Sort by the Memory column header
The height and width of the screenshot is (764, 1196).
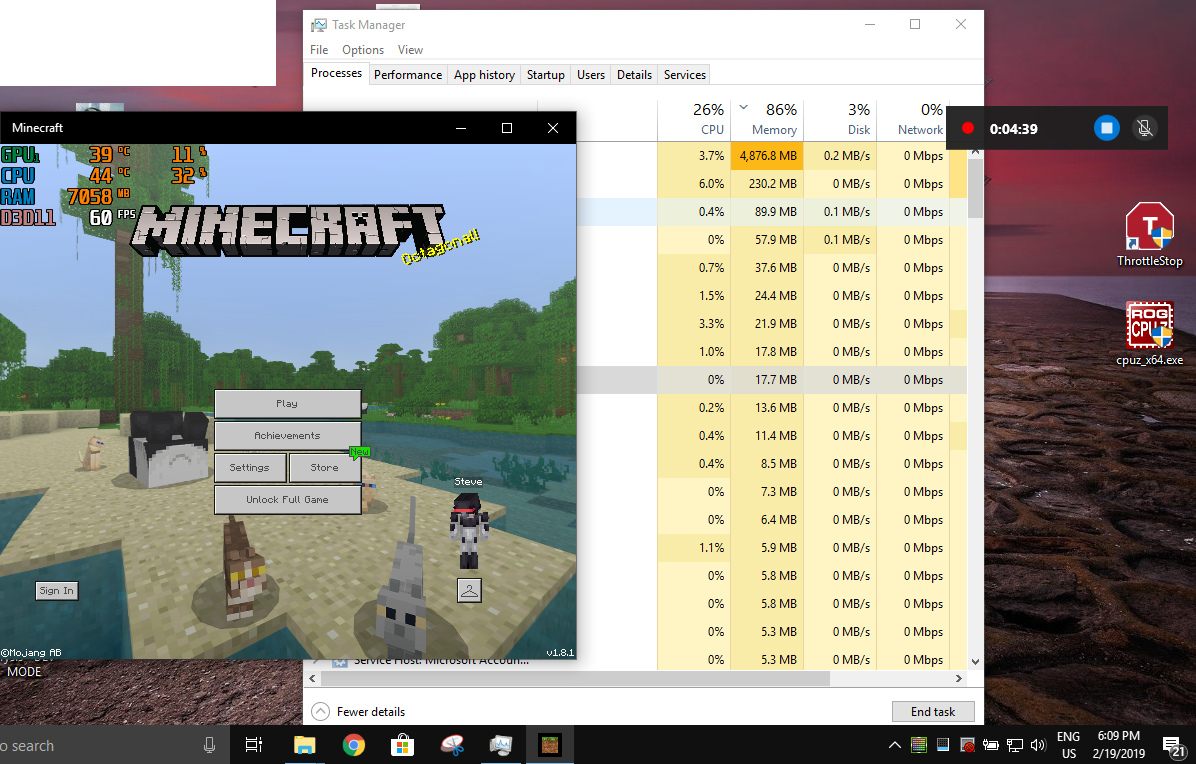[x=767, y=120]
